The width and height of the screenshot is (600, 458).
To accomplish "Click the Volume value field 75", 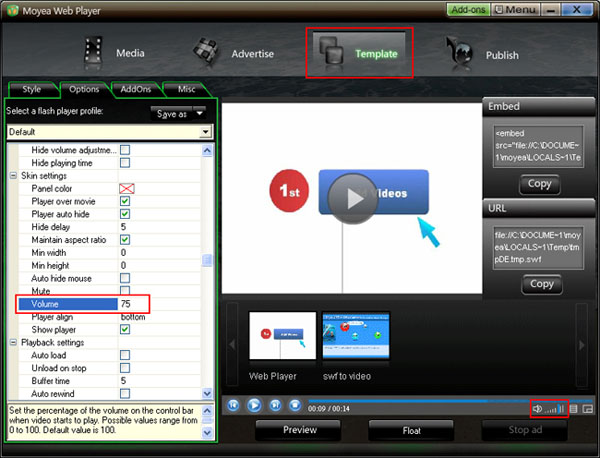I will click(x=159, y=304).
